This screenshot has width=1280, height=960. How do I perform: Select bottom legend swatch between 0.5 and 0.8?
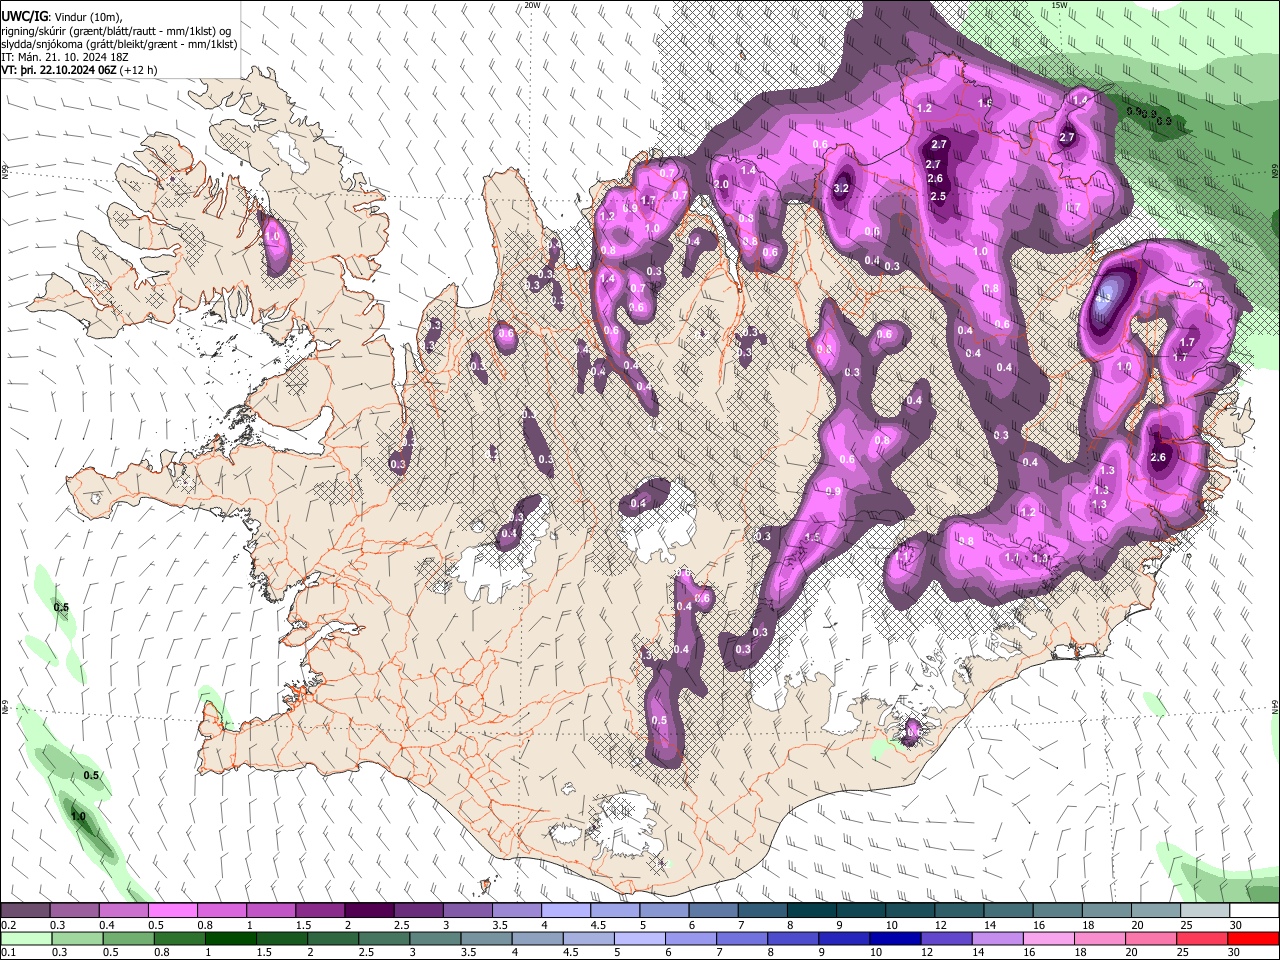click(128, 939)
